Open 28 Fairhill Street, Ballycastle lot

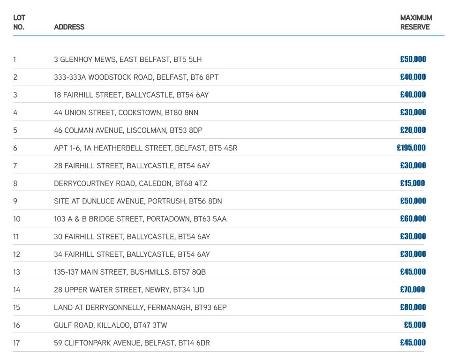point(132,165)
